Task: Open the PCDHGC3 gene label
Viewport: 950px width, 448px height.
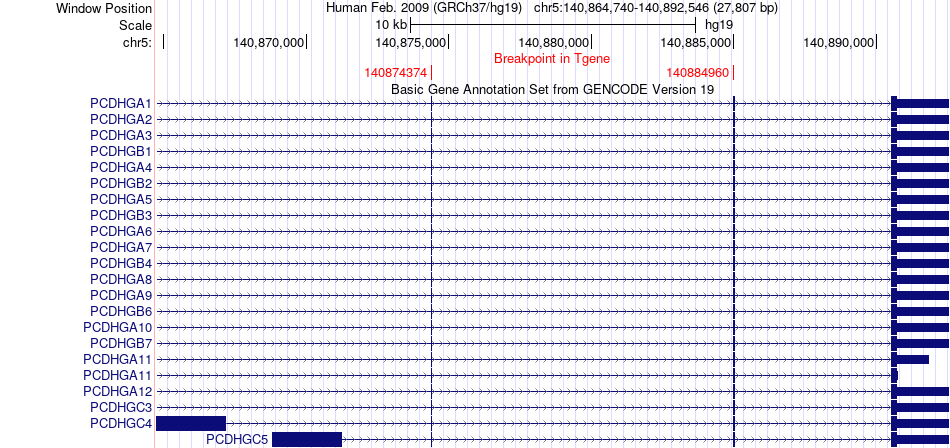Action: pos(120,407)
